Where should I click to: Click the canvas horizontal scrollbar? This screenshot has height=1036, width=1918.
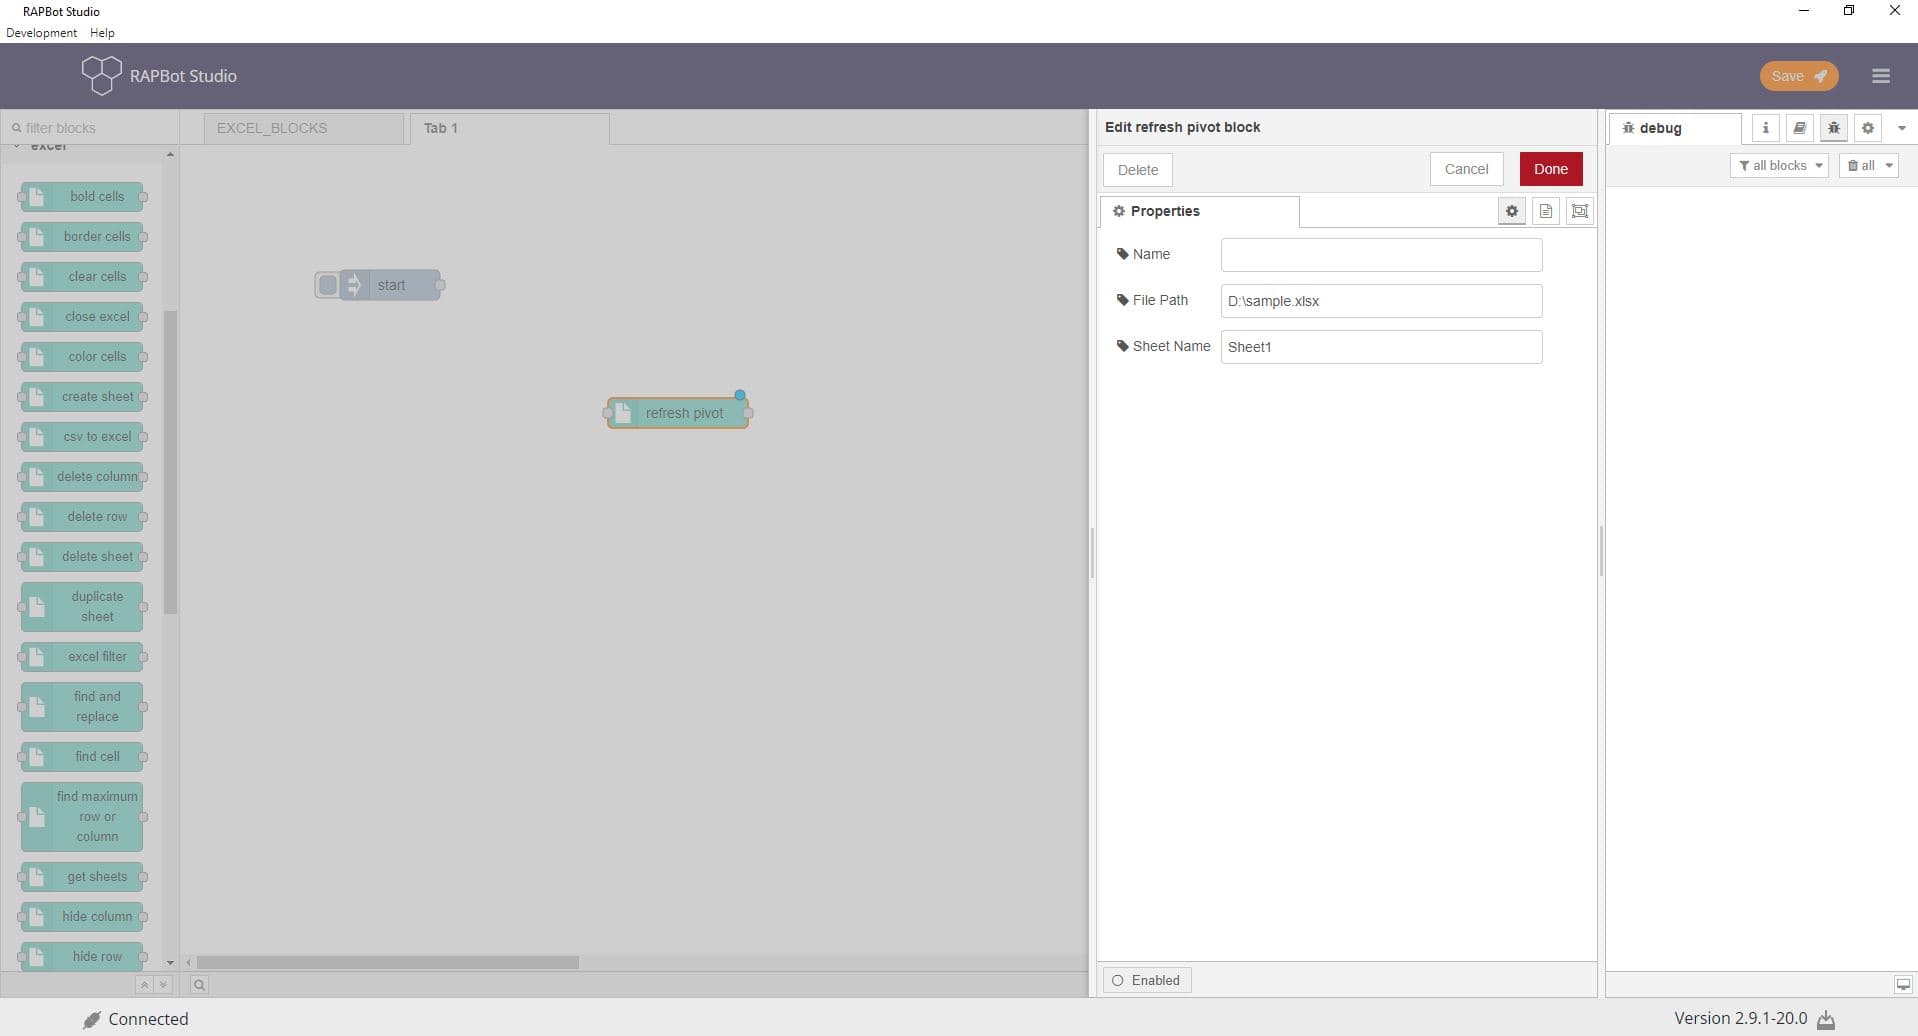pos(387,962)
